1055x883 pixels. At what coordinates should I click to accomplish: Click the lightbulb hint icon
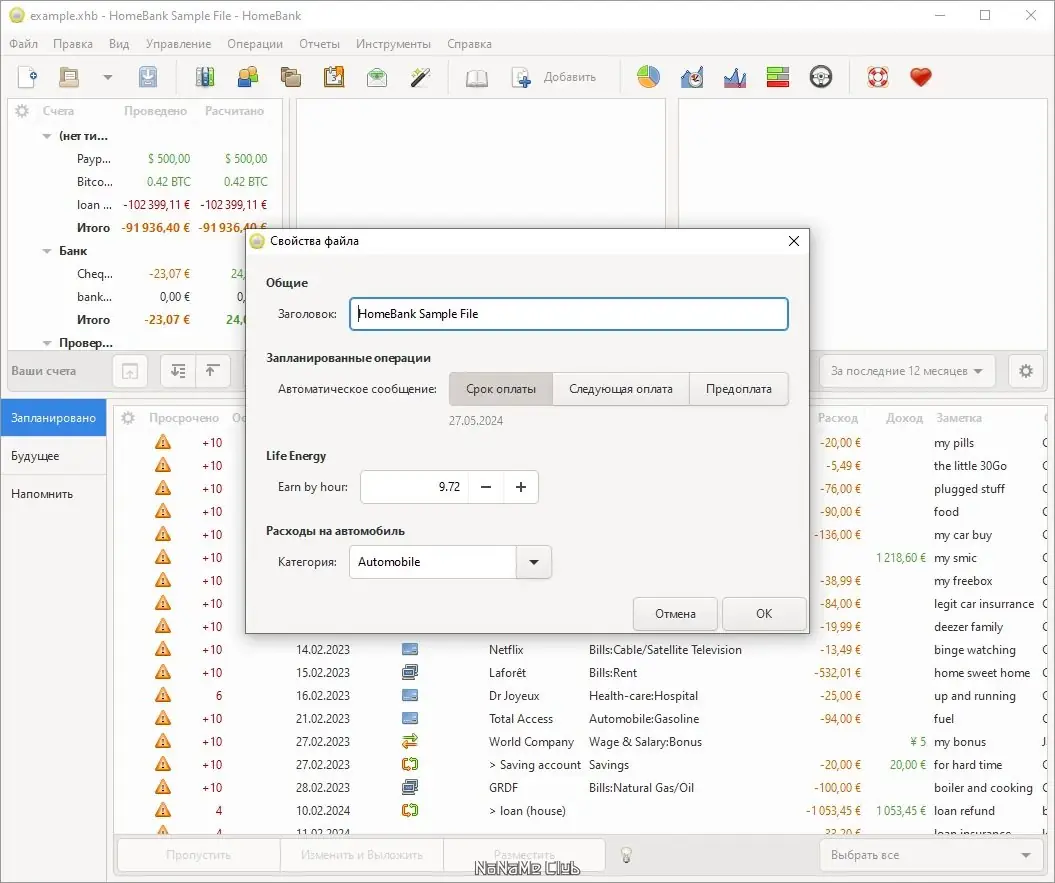[x=626, y=855]
